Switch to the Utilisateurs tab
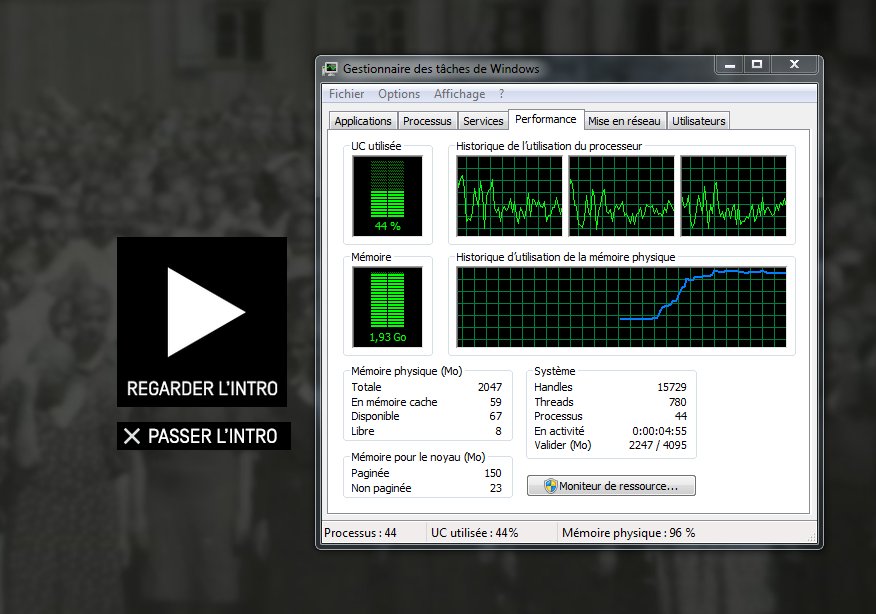Image resolution: width=876 pixels, height=614 pixels. click(x=698, y=121)
